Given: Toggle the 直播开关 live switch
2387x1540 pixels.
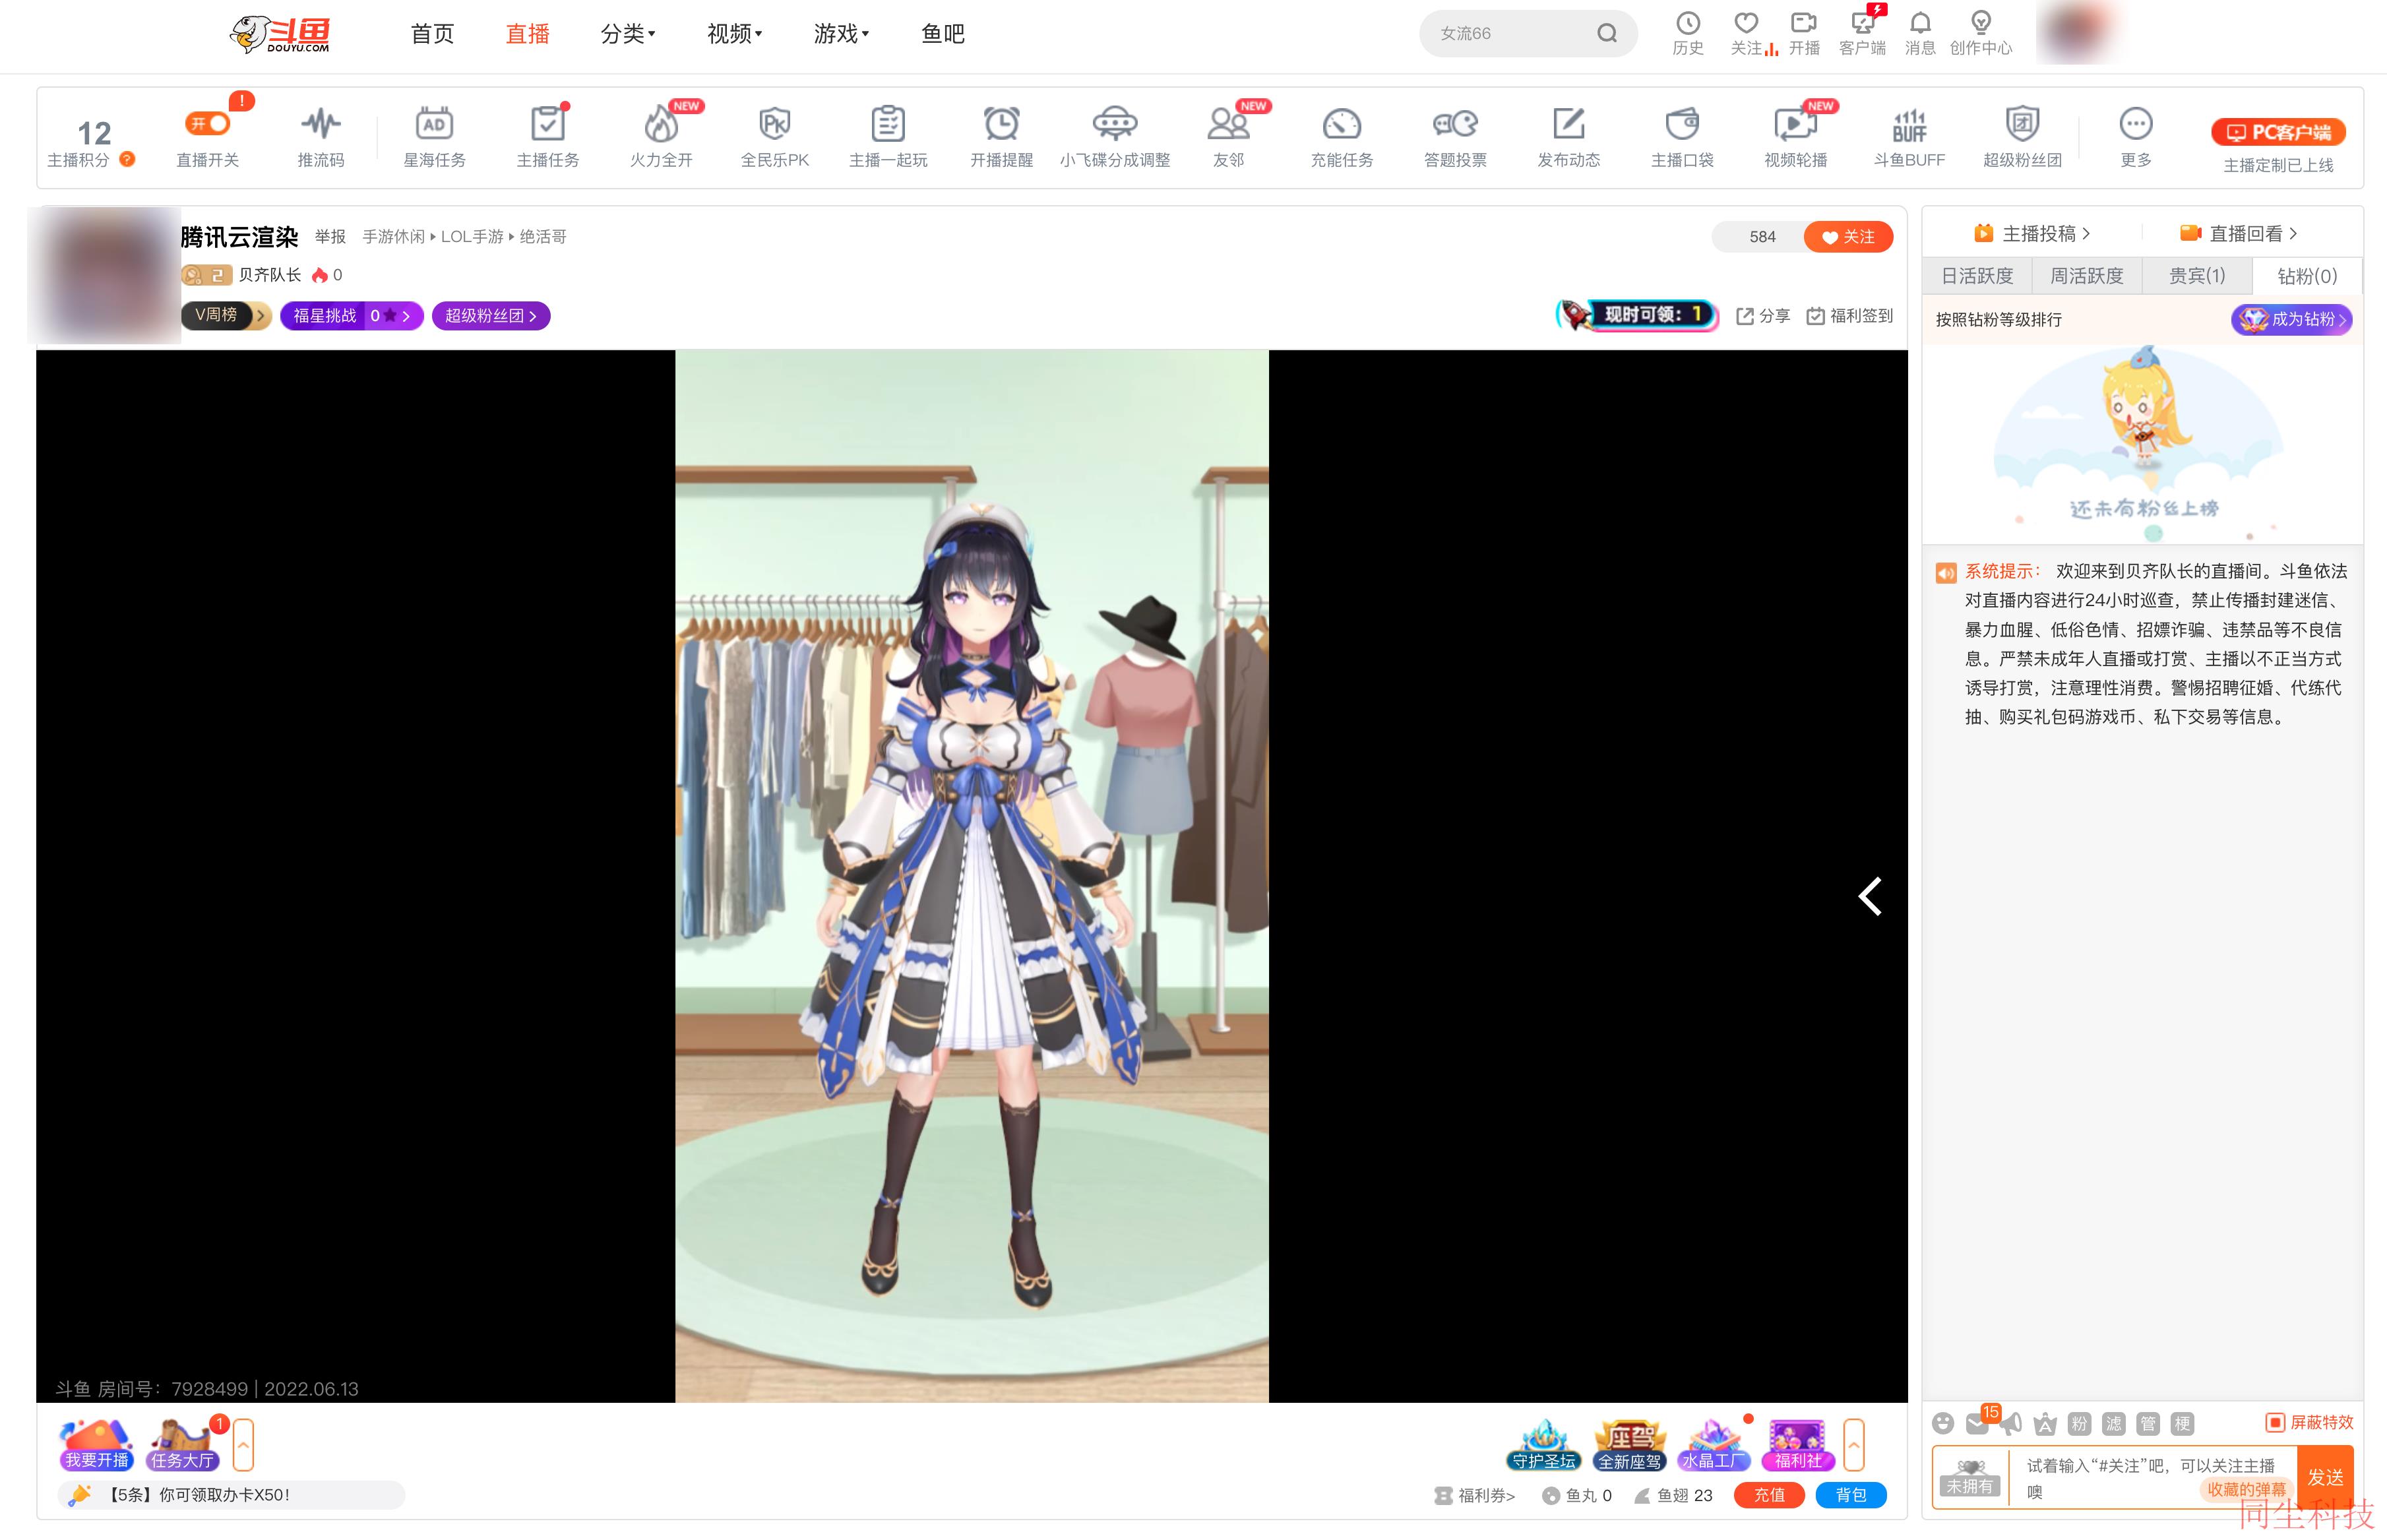Looking at the screenshot, I should (207, 123).
